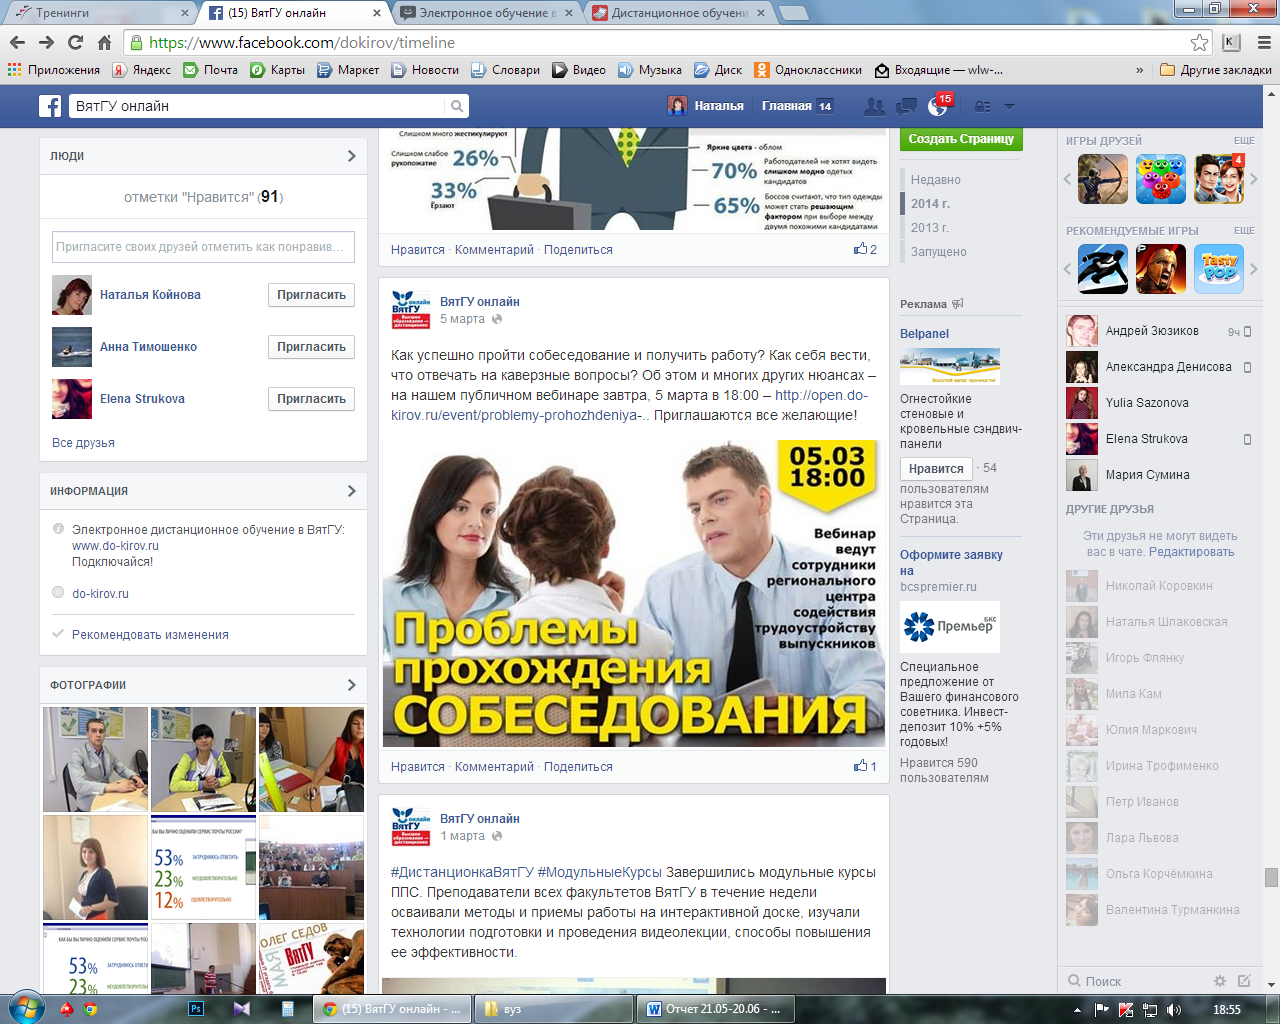Image resolution: width=1280 pixels, height=1024 pixels.
Task: Click ЕЩЕ next to ИГРЫ ДРУЗЕЙ
Action: point(1244,141)
